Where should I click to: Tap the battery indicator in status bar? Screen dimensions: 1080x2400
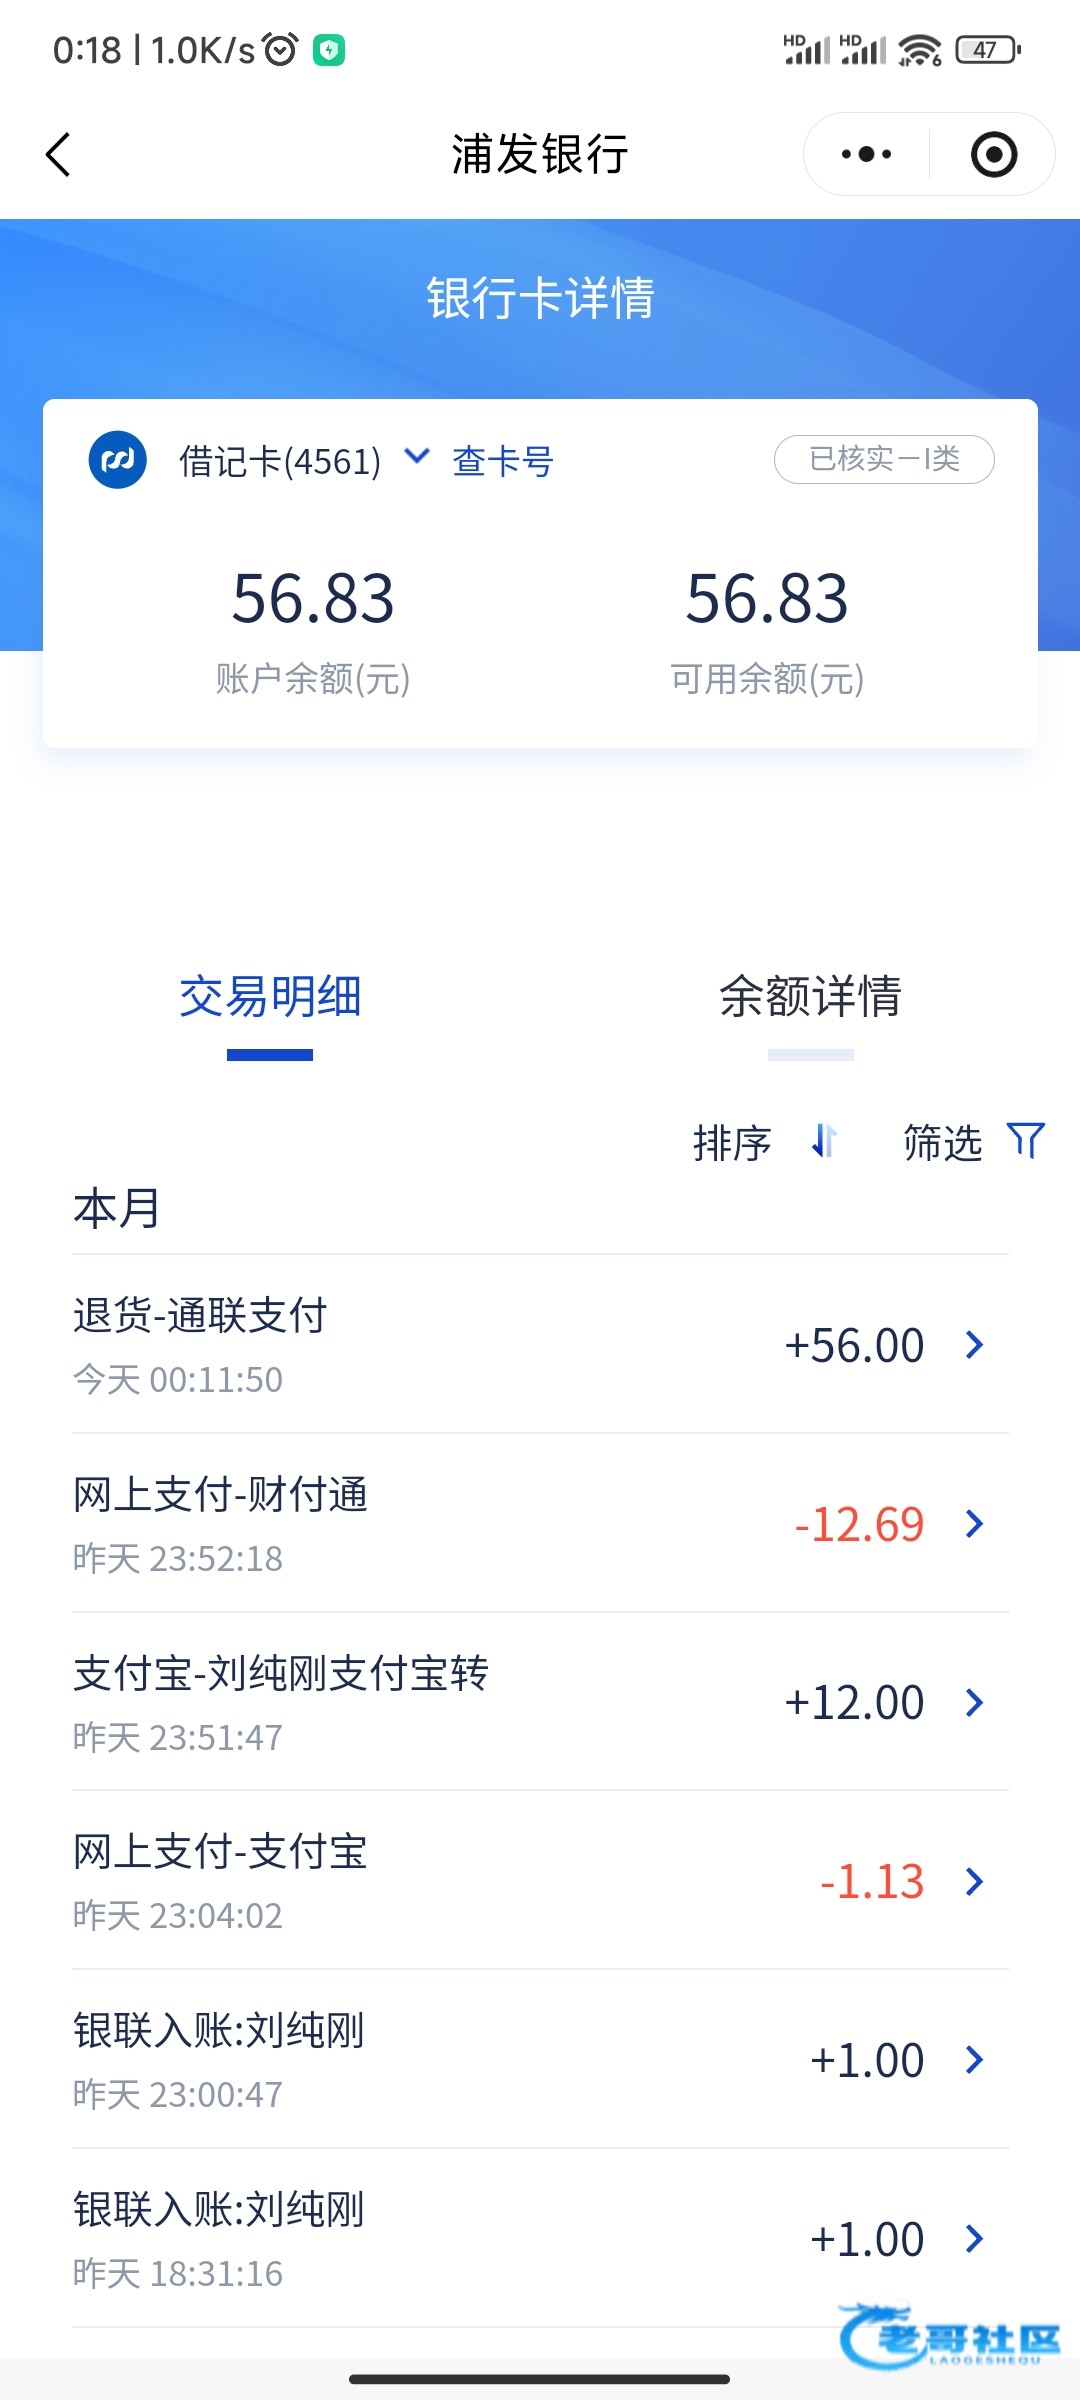tap(988, 50)
